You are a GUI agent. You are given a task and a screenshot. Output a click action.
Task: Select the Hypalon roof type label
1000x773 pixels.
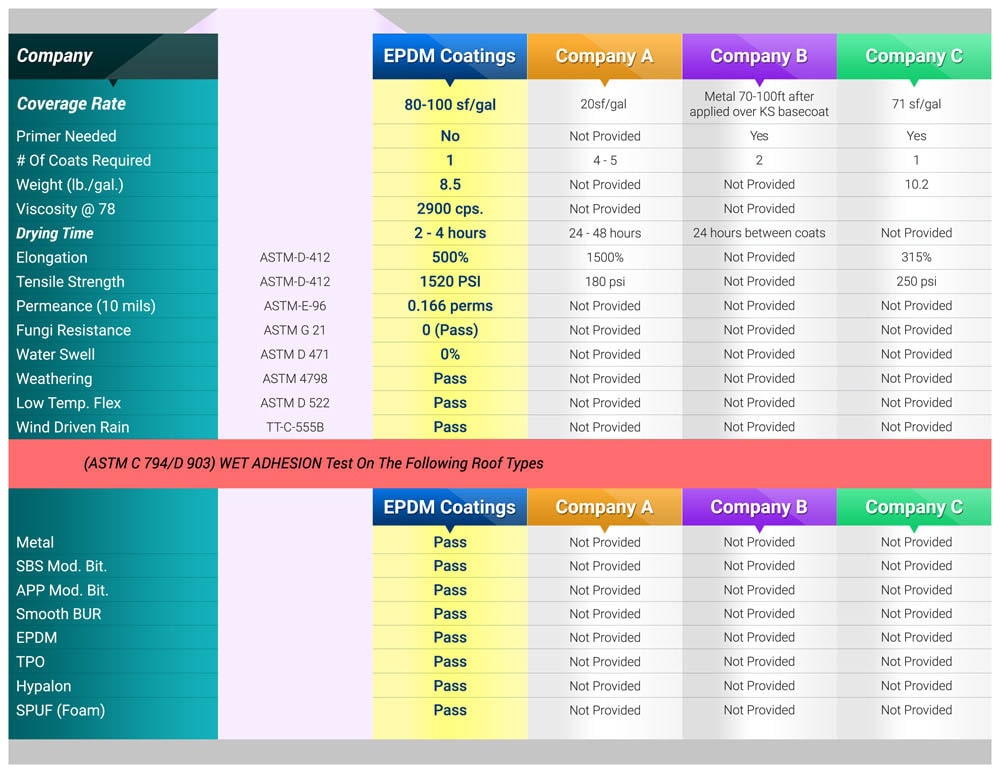(43, 686)
